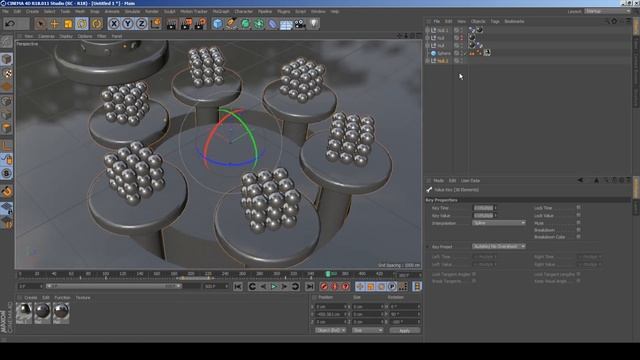
Task: Toggle visibility dots of Null.1 object
Action: pyautogui.click(x=462, y=30)
